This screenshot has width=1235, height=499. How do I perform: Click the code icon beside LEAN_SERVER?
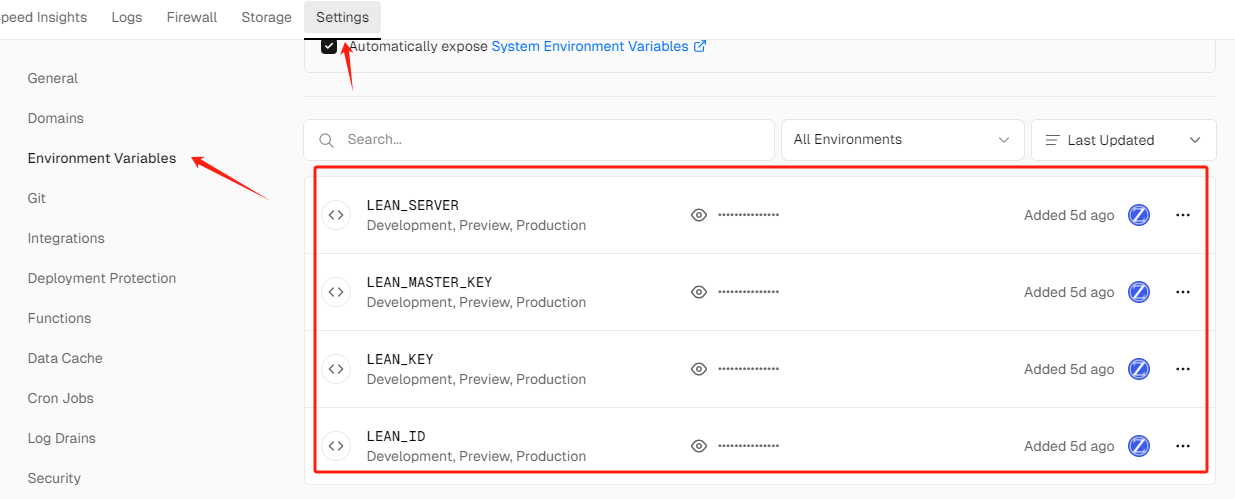[x=336, y=215]
